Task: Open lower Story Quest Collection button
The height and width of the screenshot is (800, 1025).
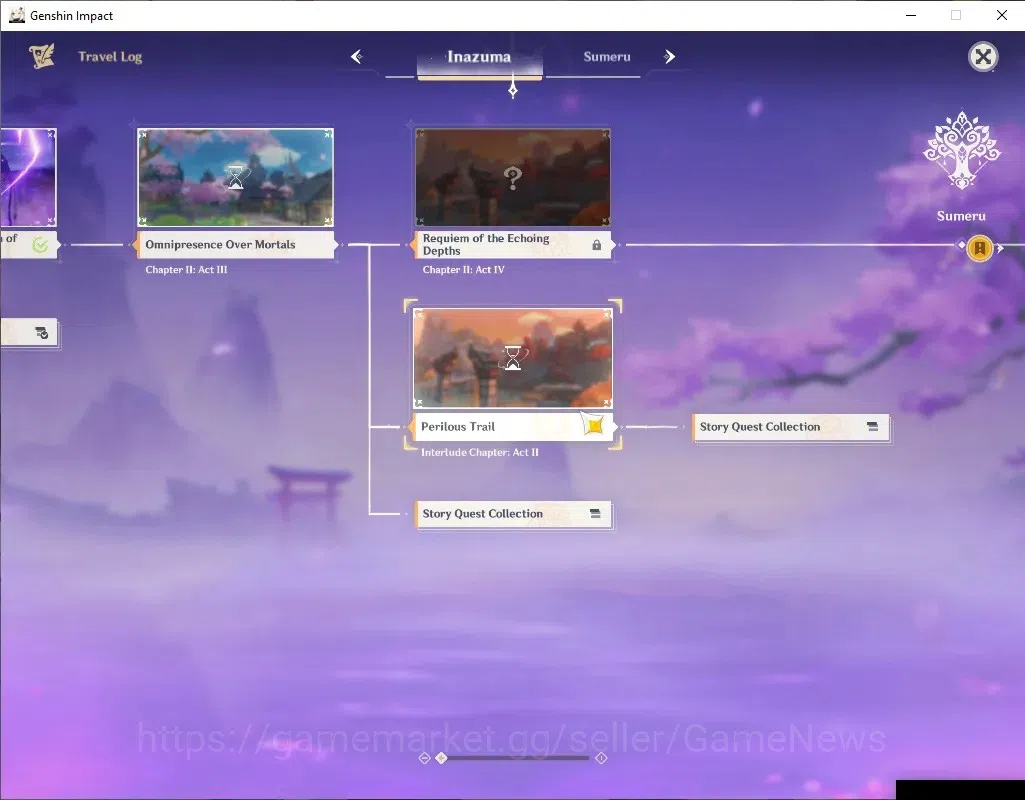Action: (514, 514)
